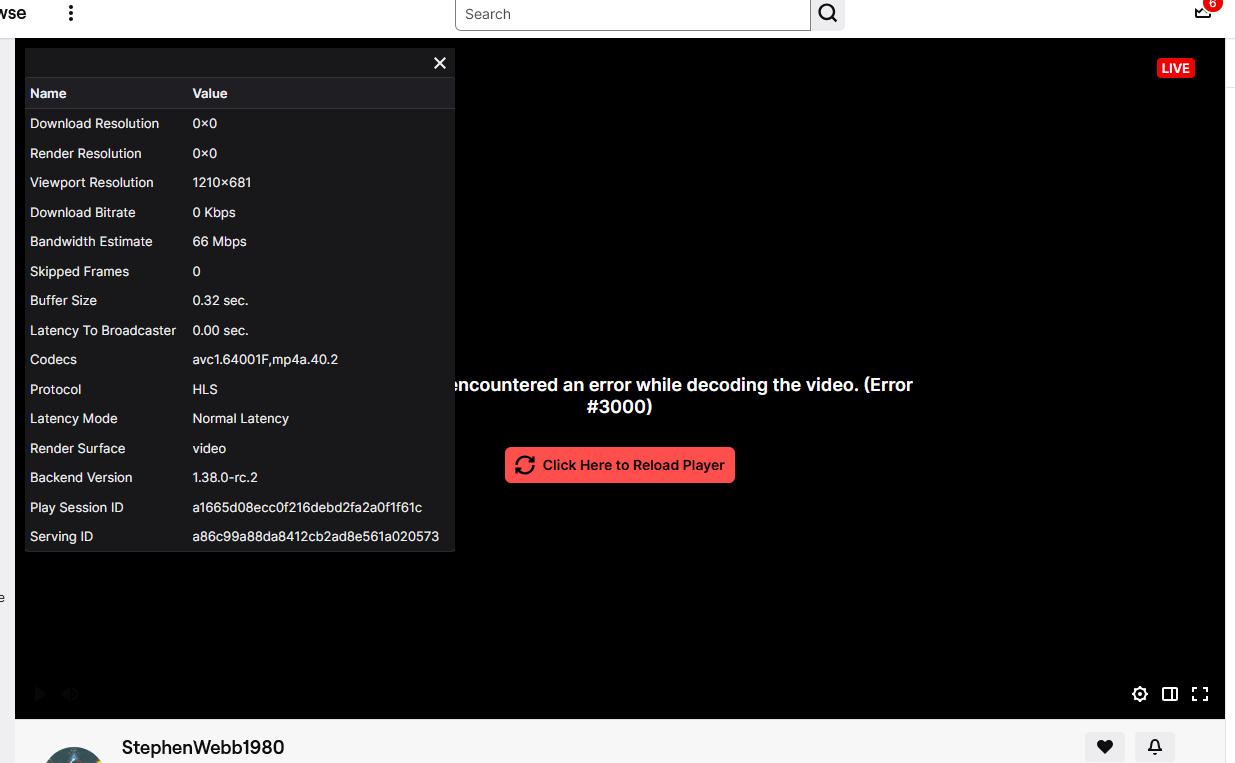The height and width of the screenshot is (763, 1235).
Task: Select the Play Session ID value
Action: [x=307, y=507]
